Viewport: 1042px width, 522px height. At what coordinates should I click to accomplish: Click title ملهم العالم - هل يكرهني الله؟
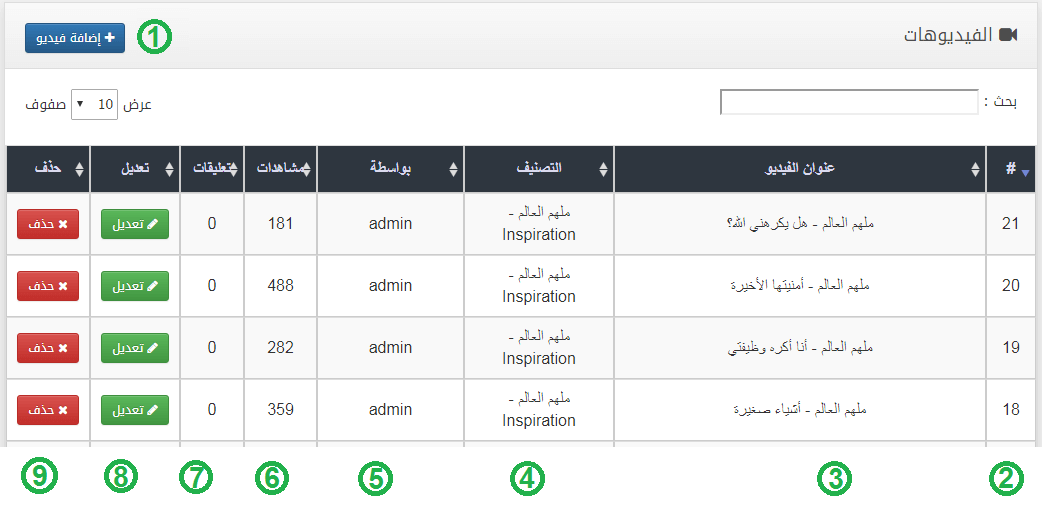(800, 224)
